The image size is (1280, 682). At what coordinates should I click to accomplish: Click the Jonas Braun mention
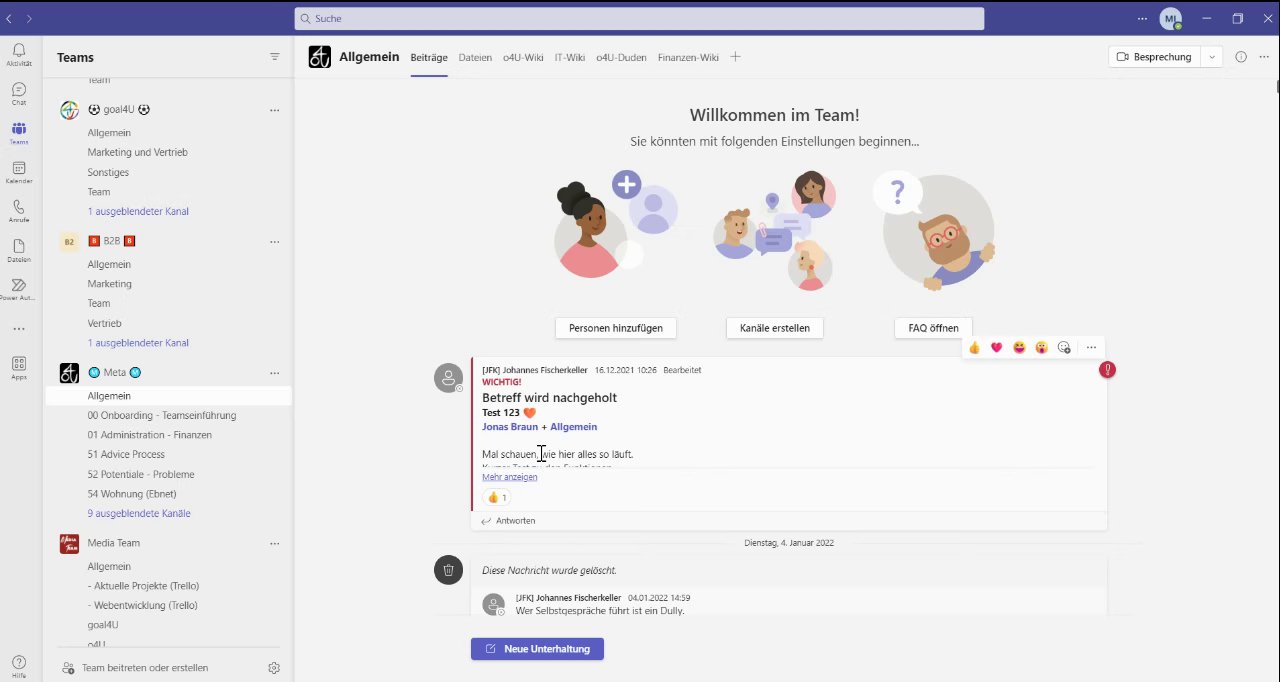point(510,427)
